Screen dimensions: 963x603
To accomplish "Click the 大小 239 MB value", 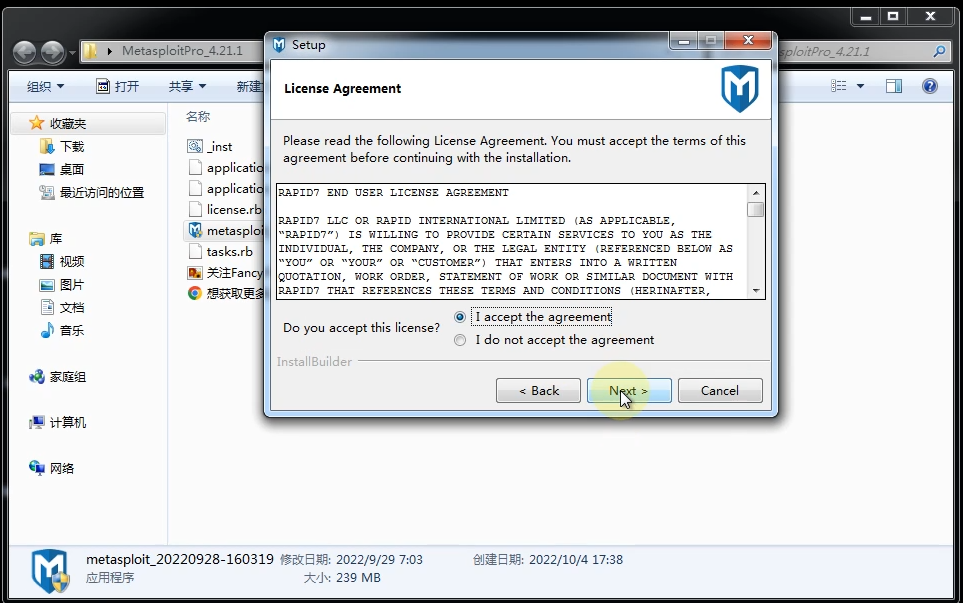I will [x=358, y=578].
